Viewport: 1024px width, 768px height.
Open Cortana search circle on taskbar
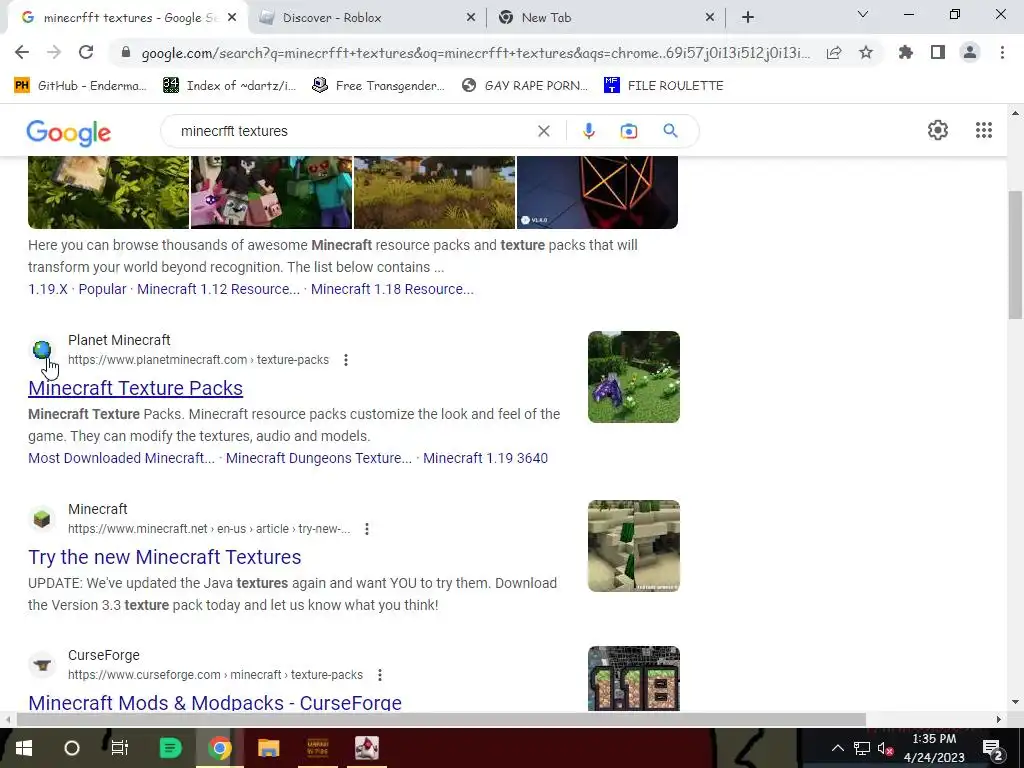[x=72, y=748]
